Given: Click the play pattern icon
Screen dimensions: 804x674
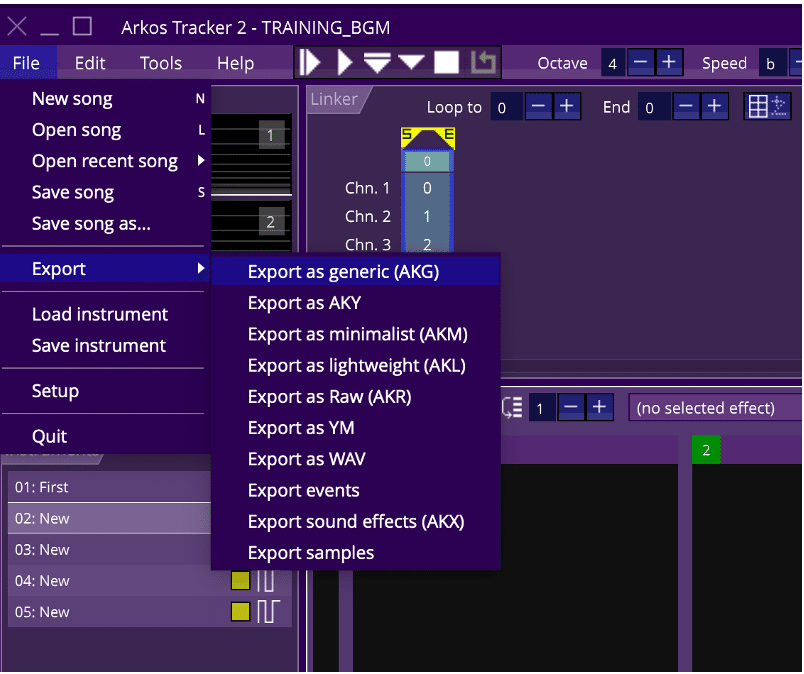Looking at the screenshot, I should point(345,63).
